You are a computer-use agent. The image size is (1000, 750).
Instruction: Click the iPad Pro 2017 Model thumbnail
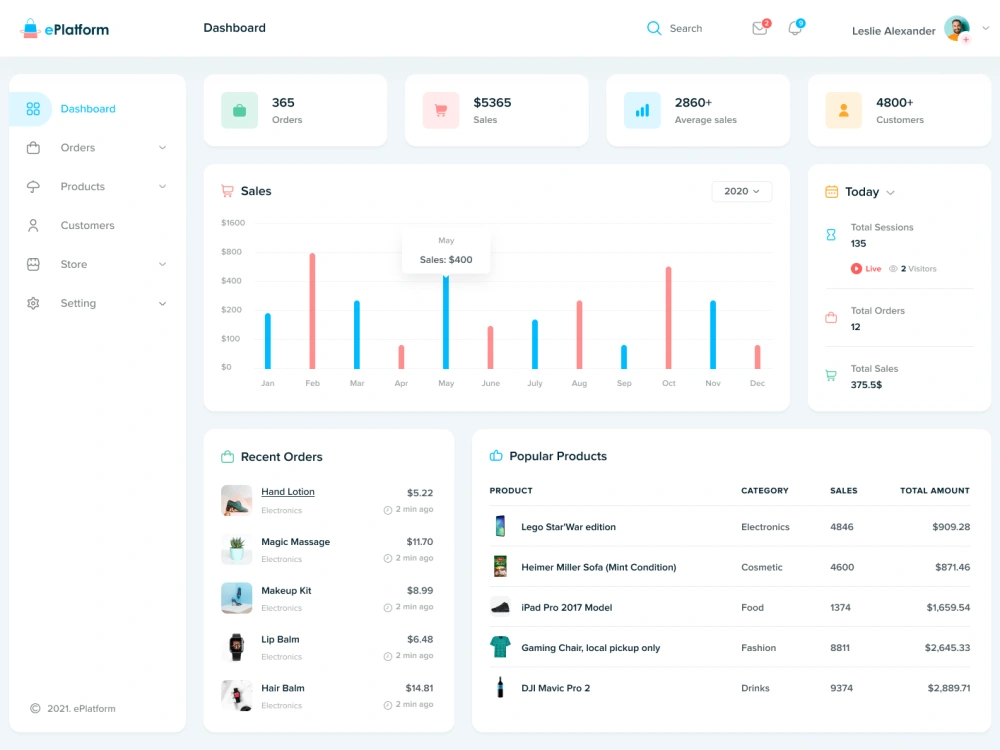500,607
